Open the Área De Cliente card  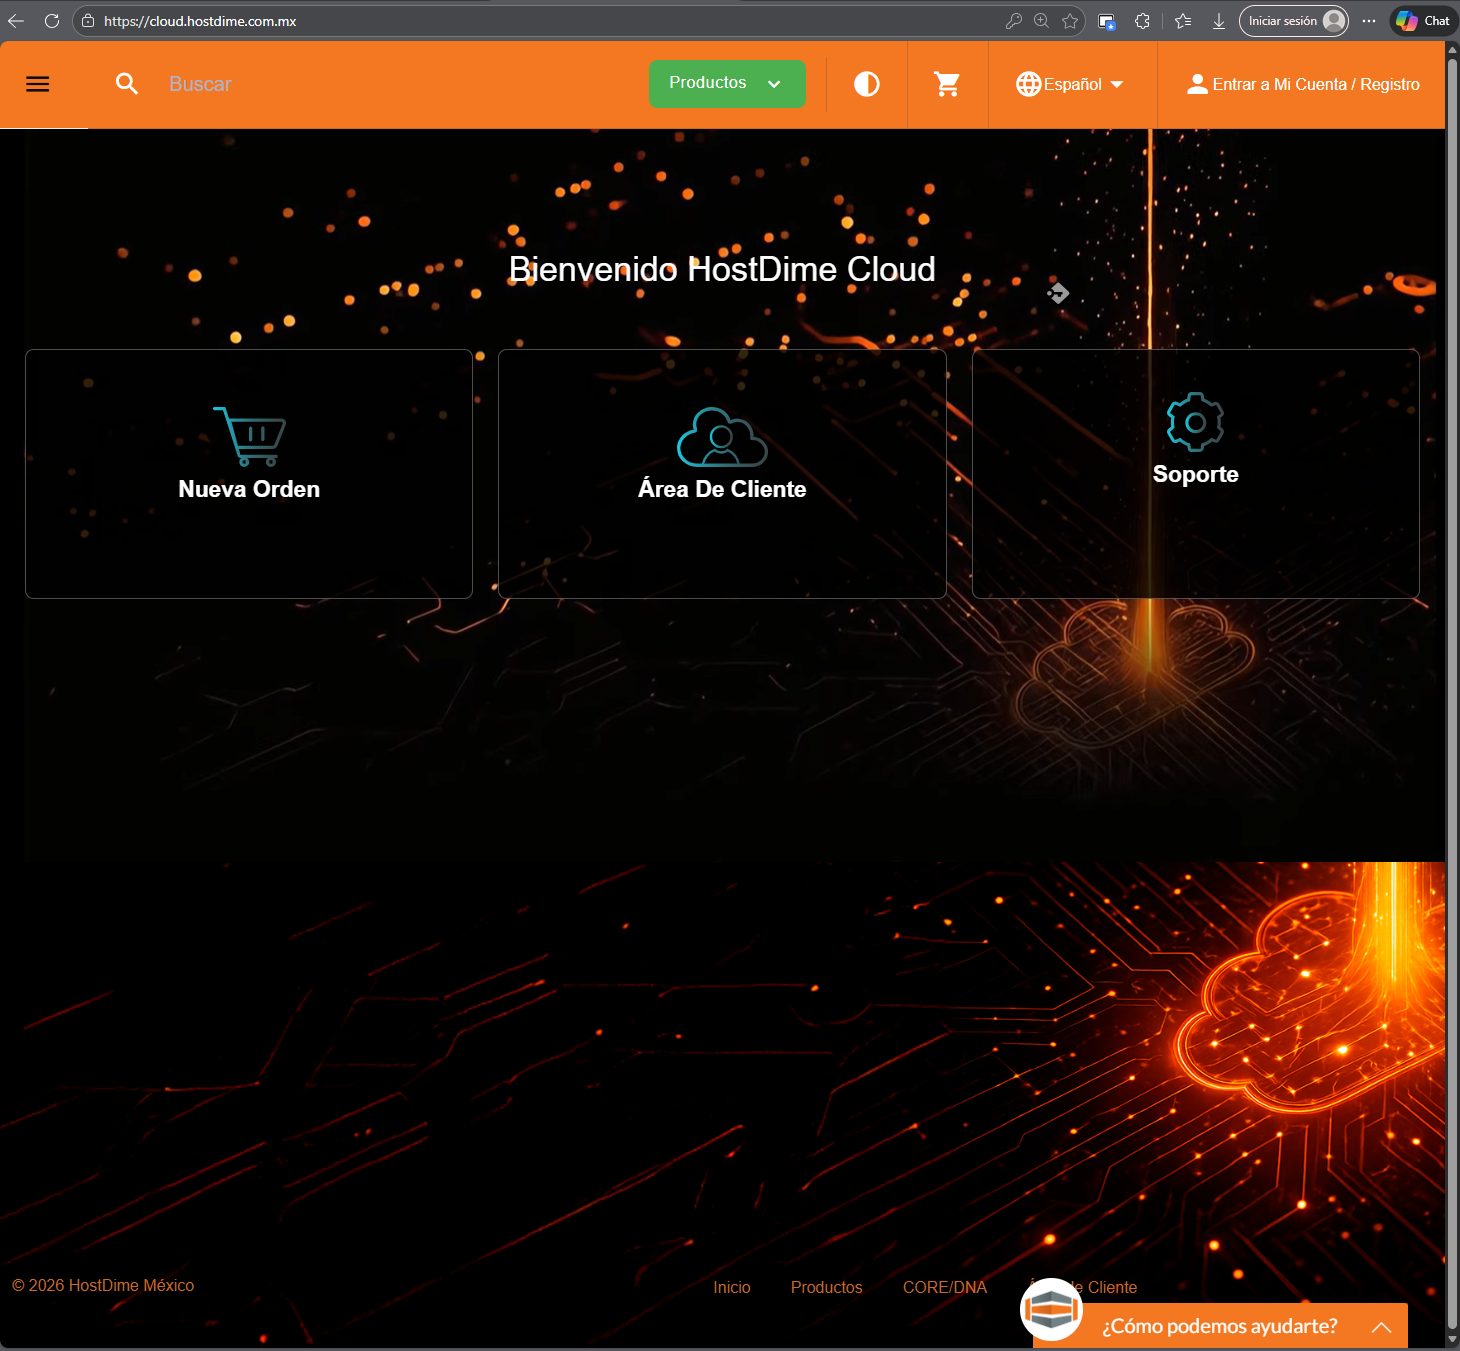[722, 474]
